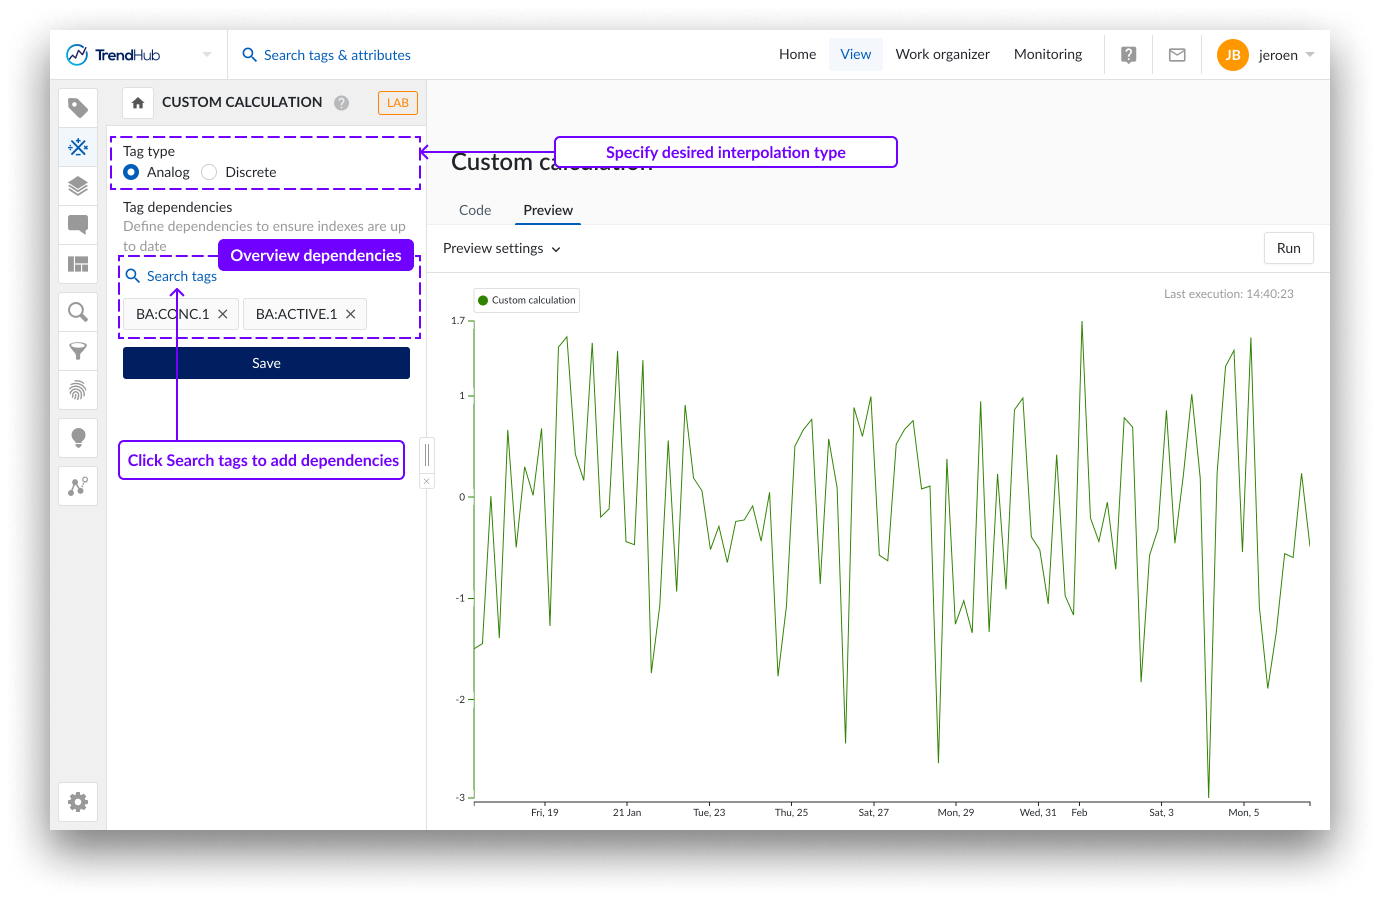Select the Discrete tag type radio button
The width and height of the screenshot is (1380, 900).
point(208,172)
